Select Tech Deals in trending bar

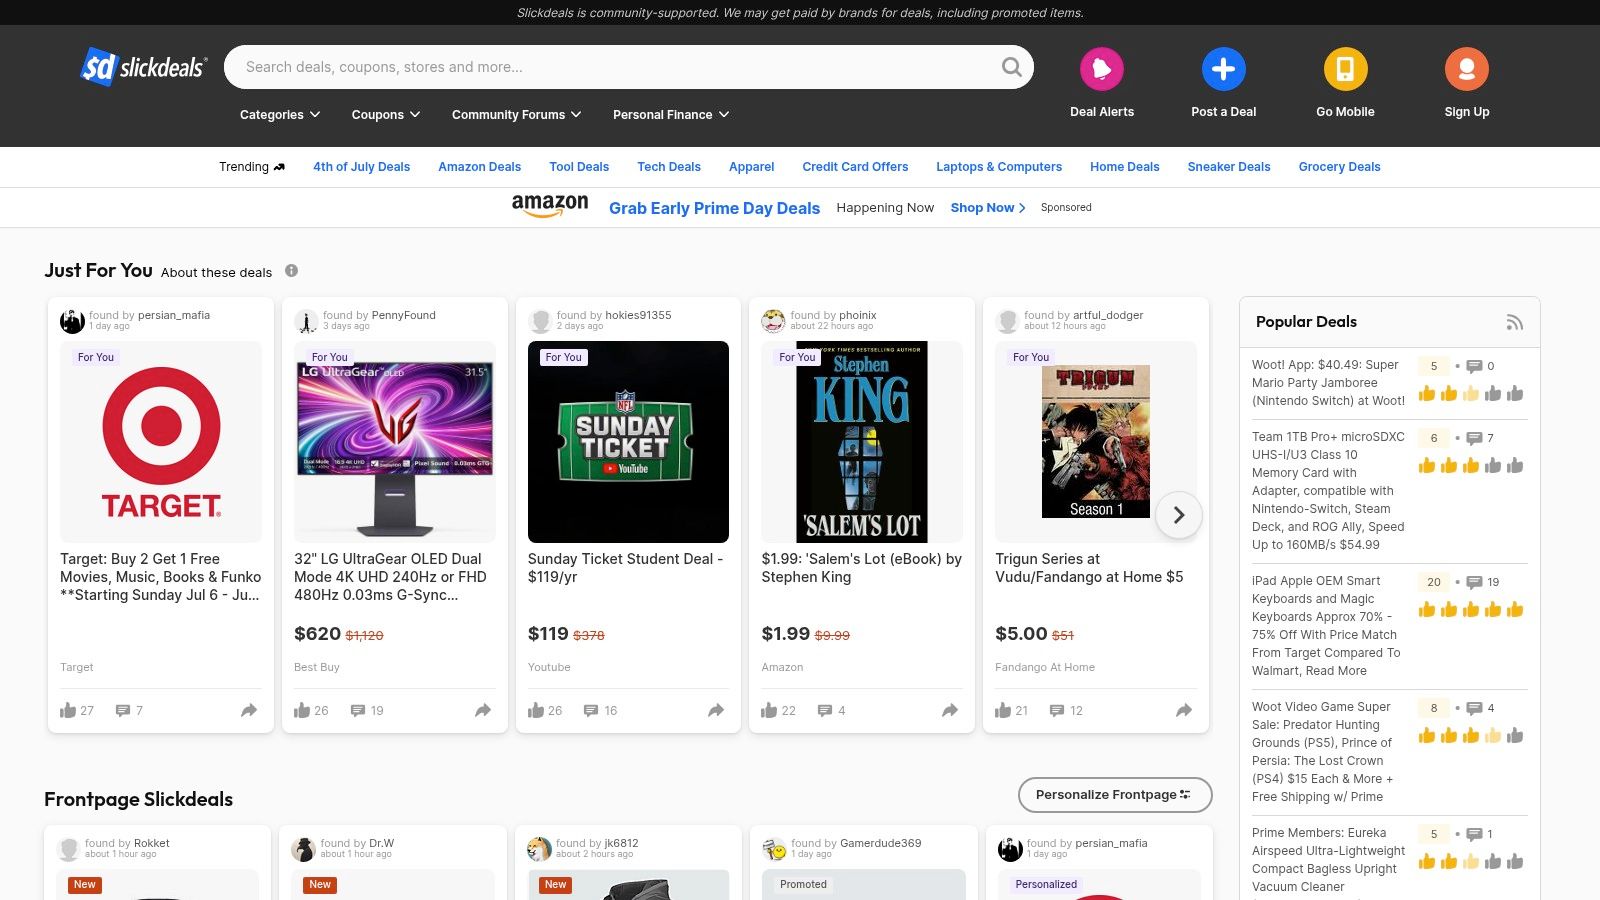[669, 167]
